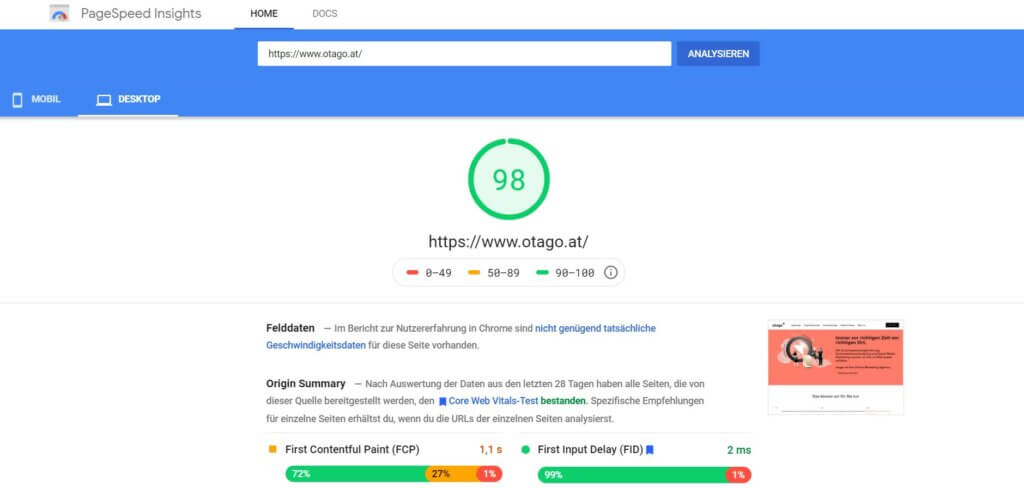Image resolution: width=1024 pixels, height=488 pixels.
Task: Click the score circle showing 98
Action: pyautogui.click(x=509, y=179)
